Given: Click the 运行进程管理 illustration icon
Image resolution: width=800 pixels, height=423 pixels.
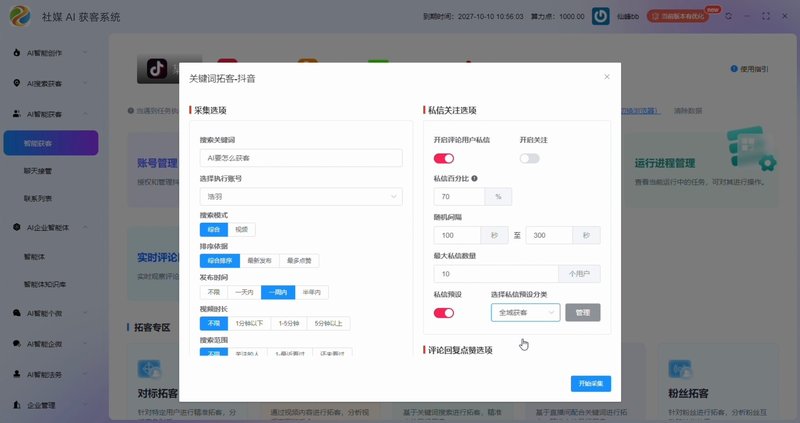Looking at the screenshot, I should [752, 148].
